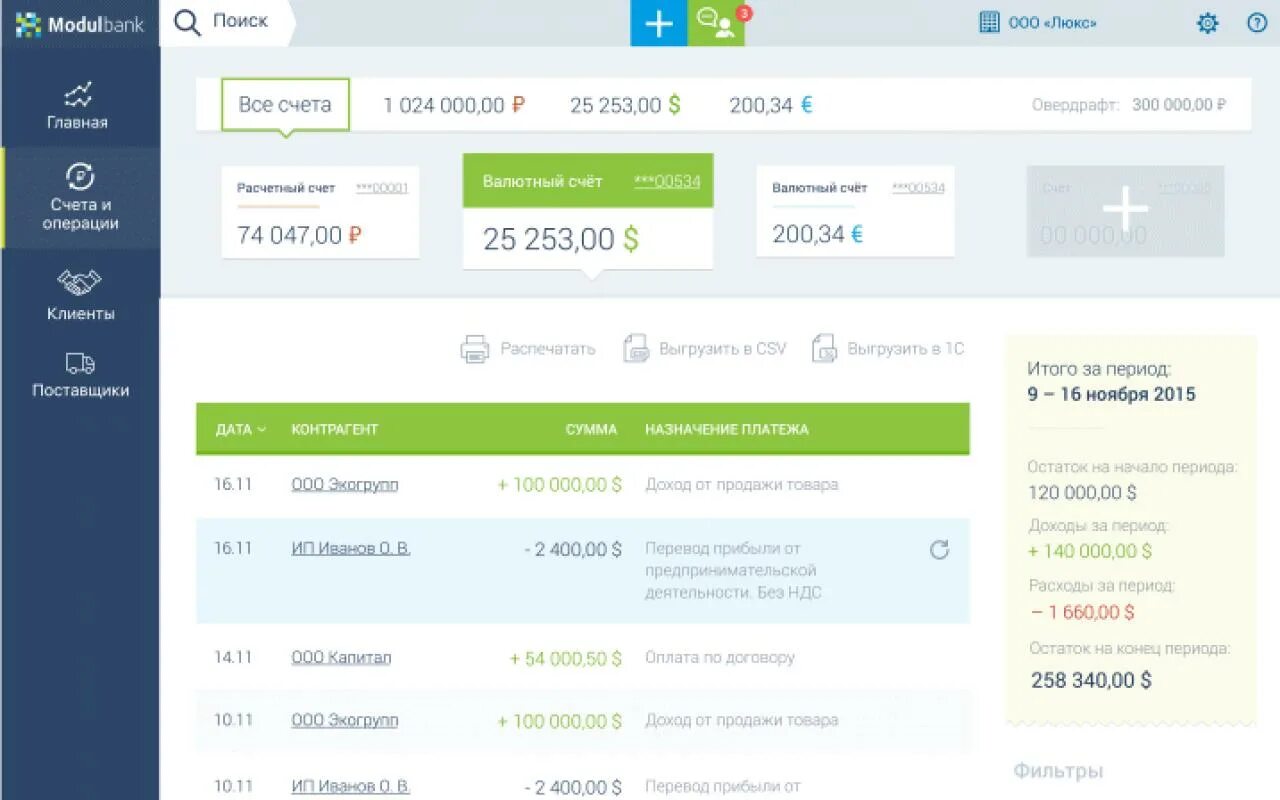Click the Modulbank logo
The height and width of the screenshot is (800, 1280).
click(x=80, y=24)
